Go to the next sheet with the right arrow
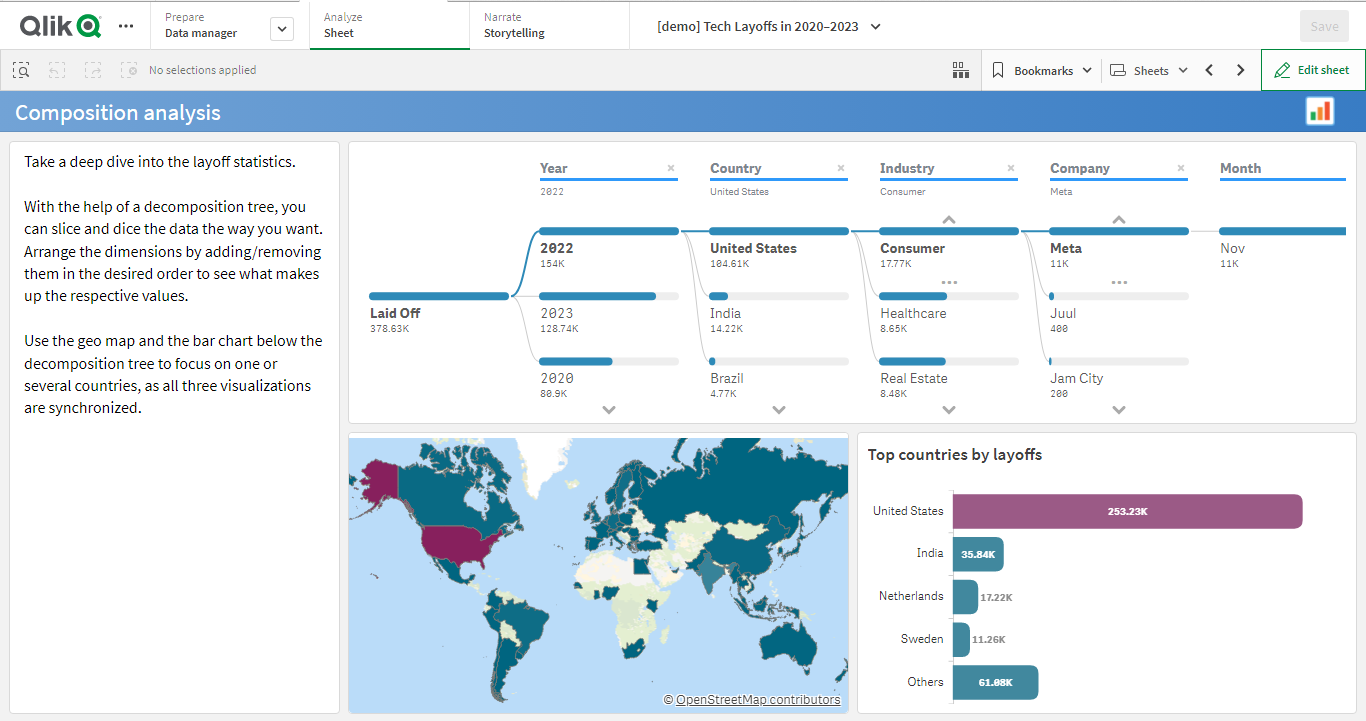 tap(1240, 70)
